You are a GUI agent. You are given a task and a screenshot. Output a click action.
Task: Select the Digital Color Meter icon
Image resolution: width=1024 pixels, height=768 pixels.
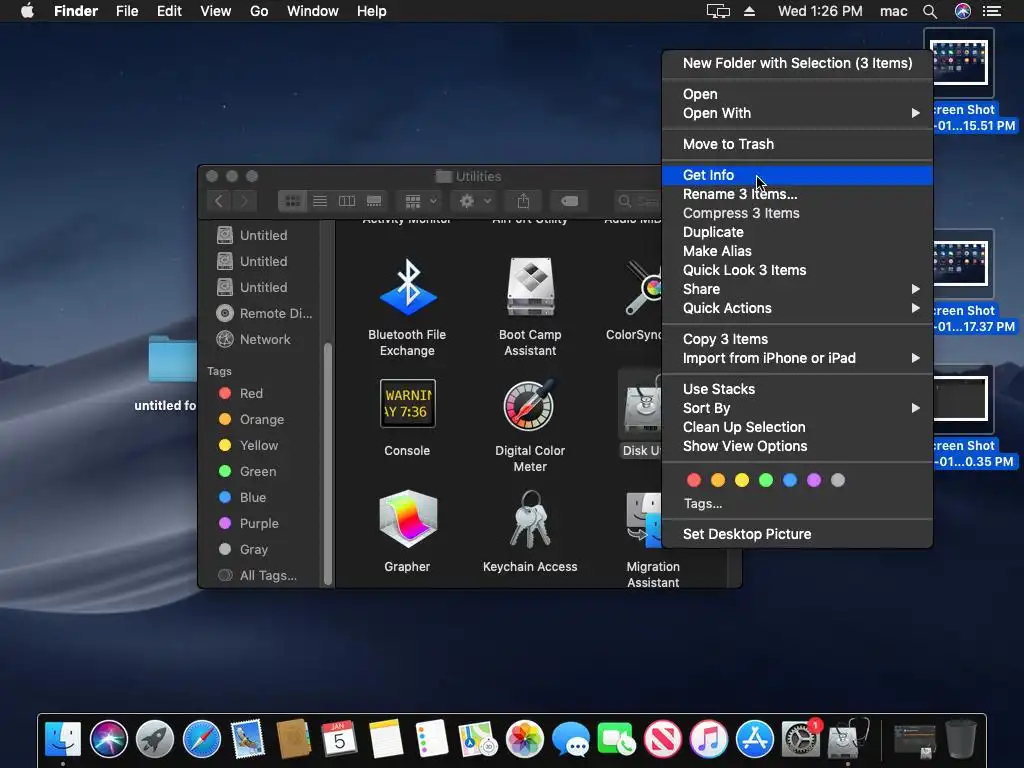(529, 405)
